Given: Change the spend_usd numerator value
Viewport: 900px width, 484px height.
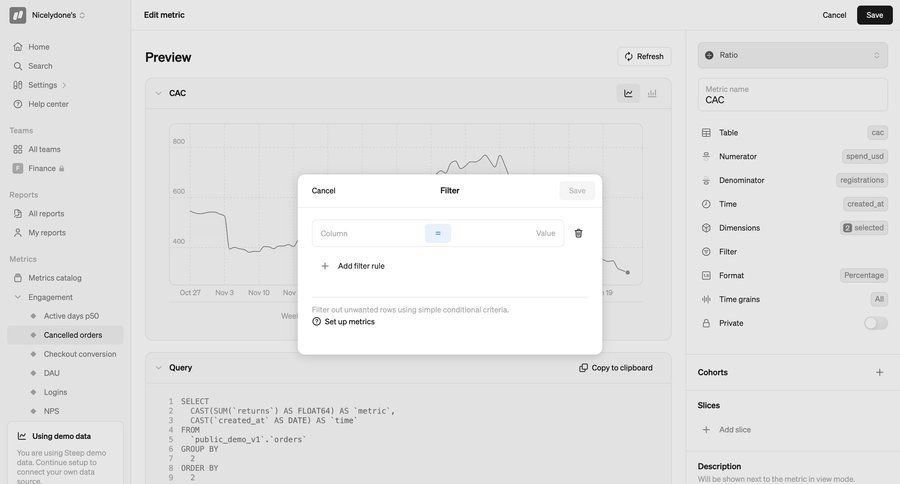Looking at the screenshot, I should pyautogui.click(x=864, y=156).
